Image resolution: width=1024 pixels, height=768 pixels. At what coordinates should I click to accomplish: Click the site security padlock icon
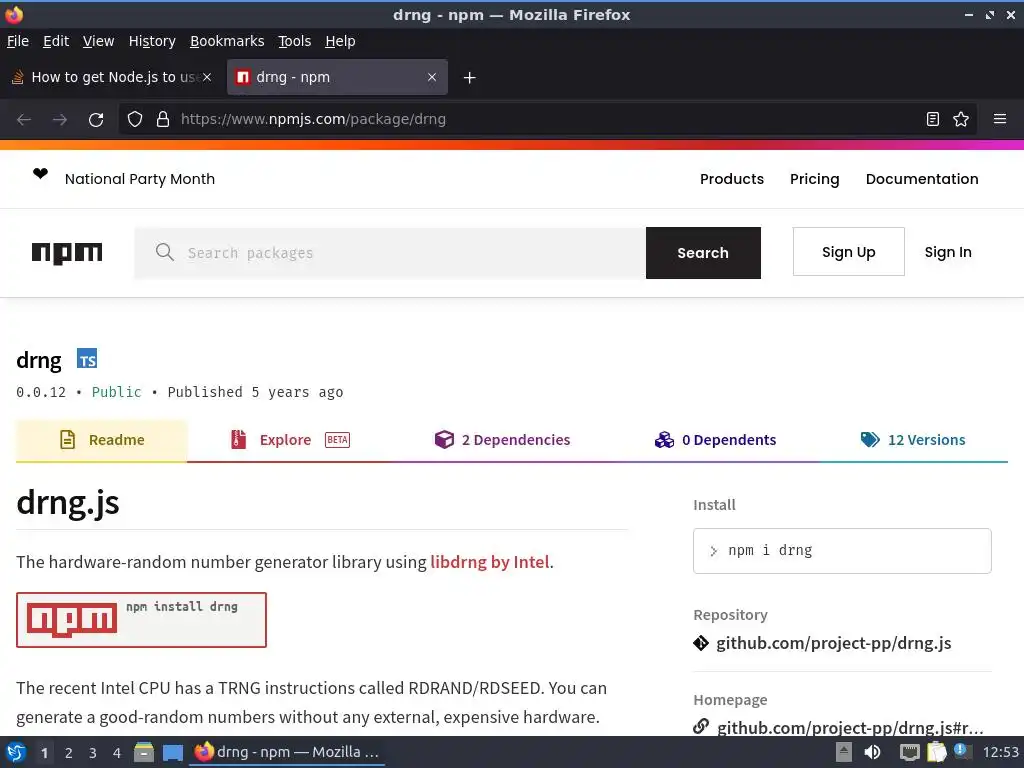click(163, 119)
